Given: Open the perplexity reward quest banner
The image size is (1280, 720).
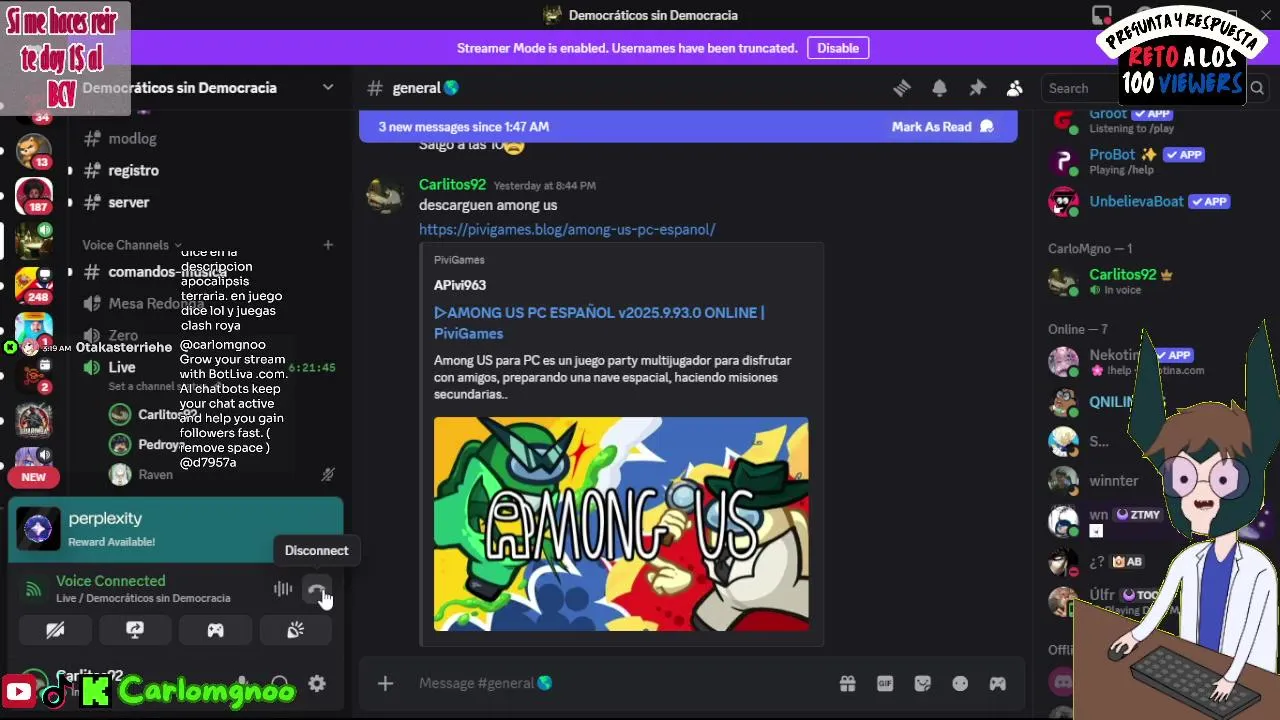Looking at the screenshot, I should pyautogui.click(x=176, y=530).
